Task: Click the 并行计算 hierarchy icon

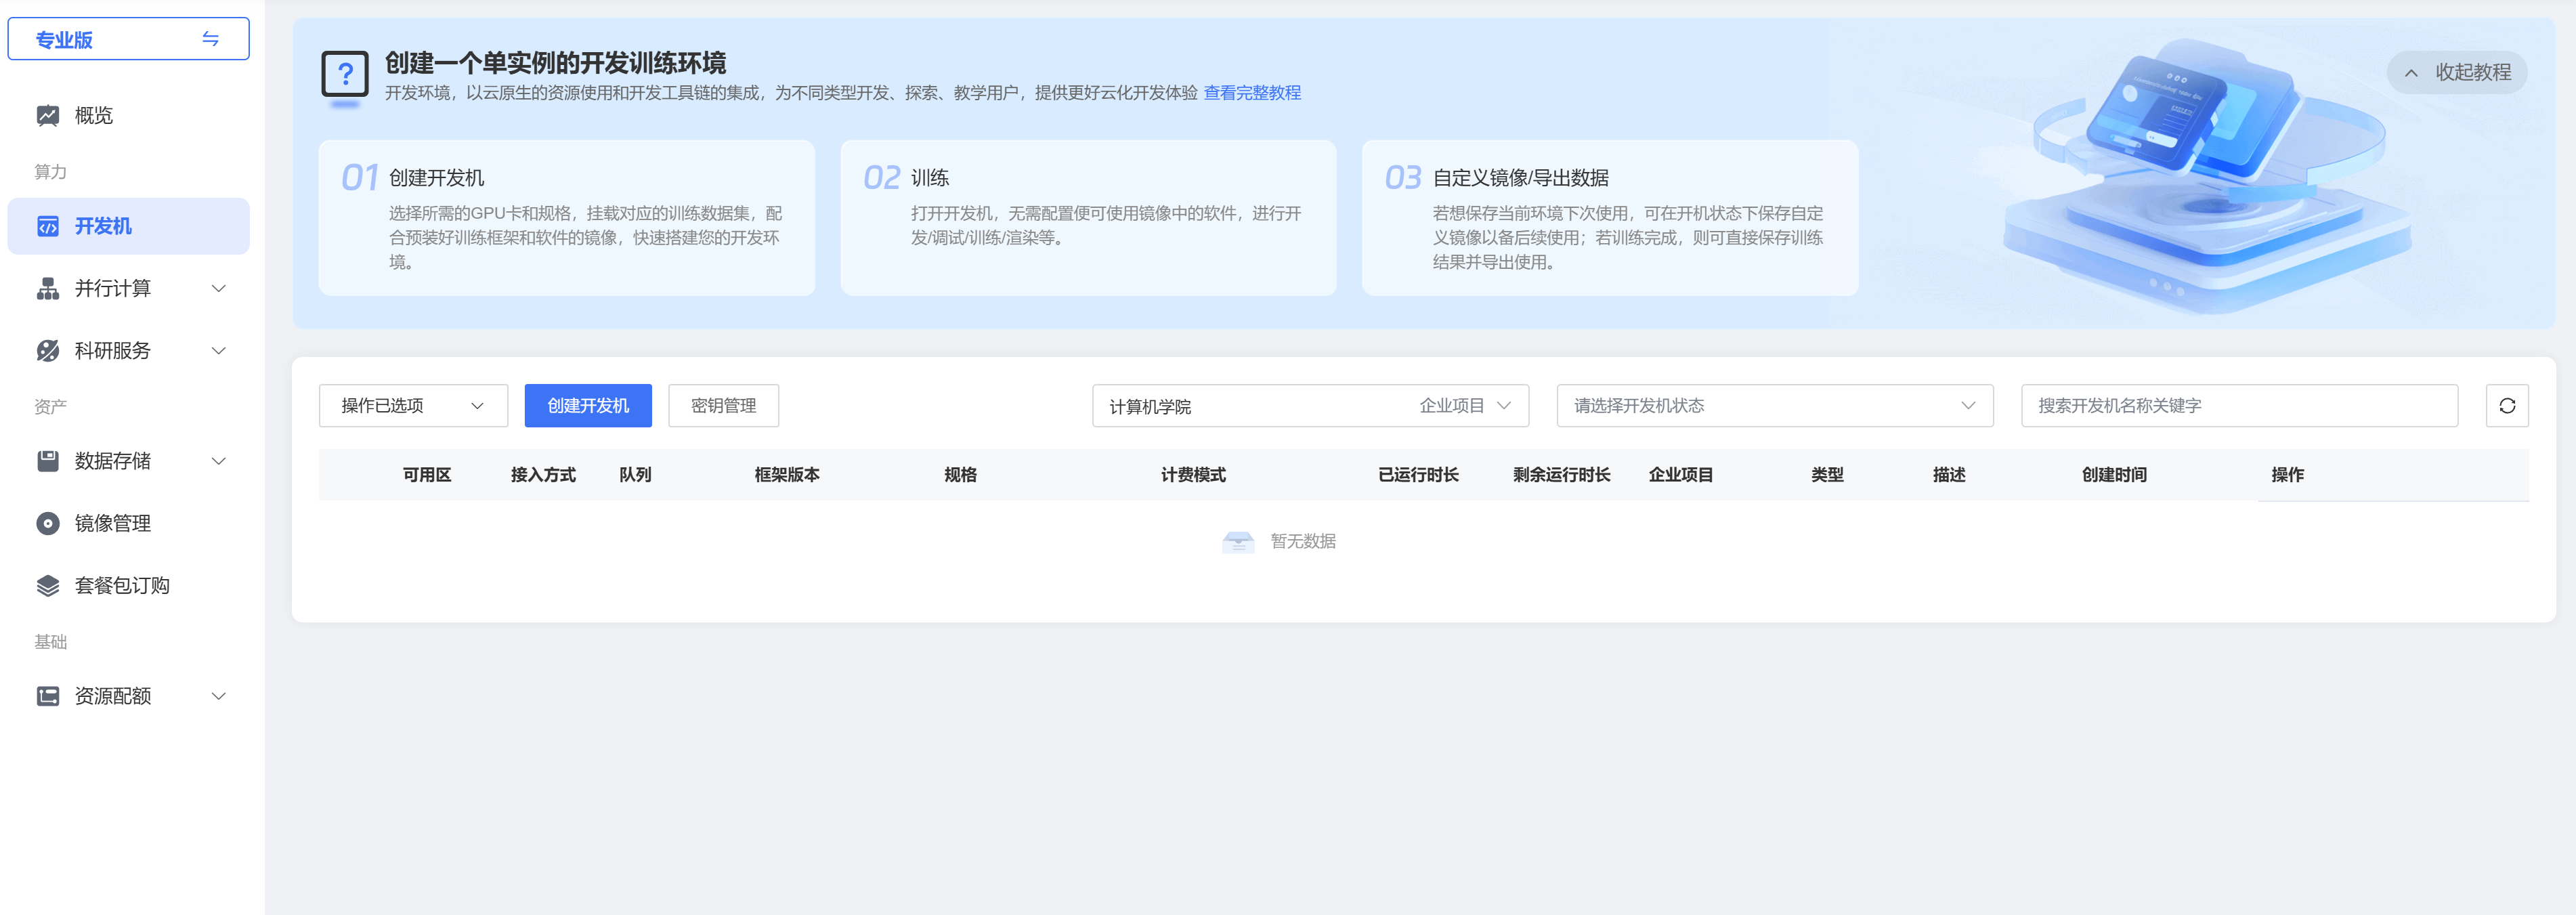Action: tap(48, 289)
